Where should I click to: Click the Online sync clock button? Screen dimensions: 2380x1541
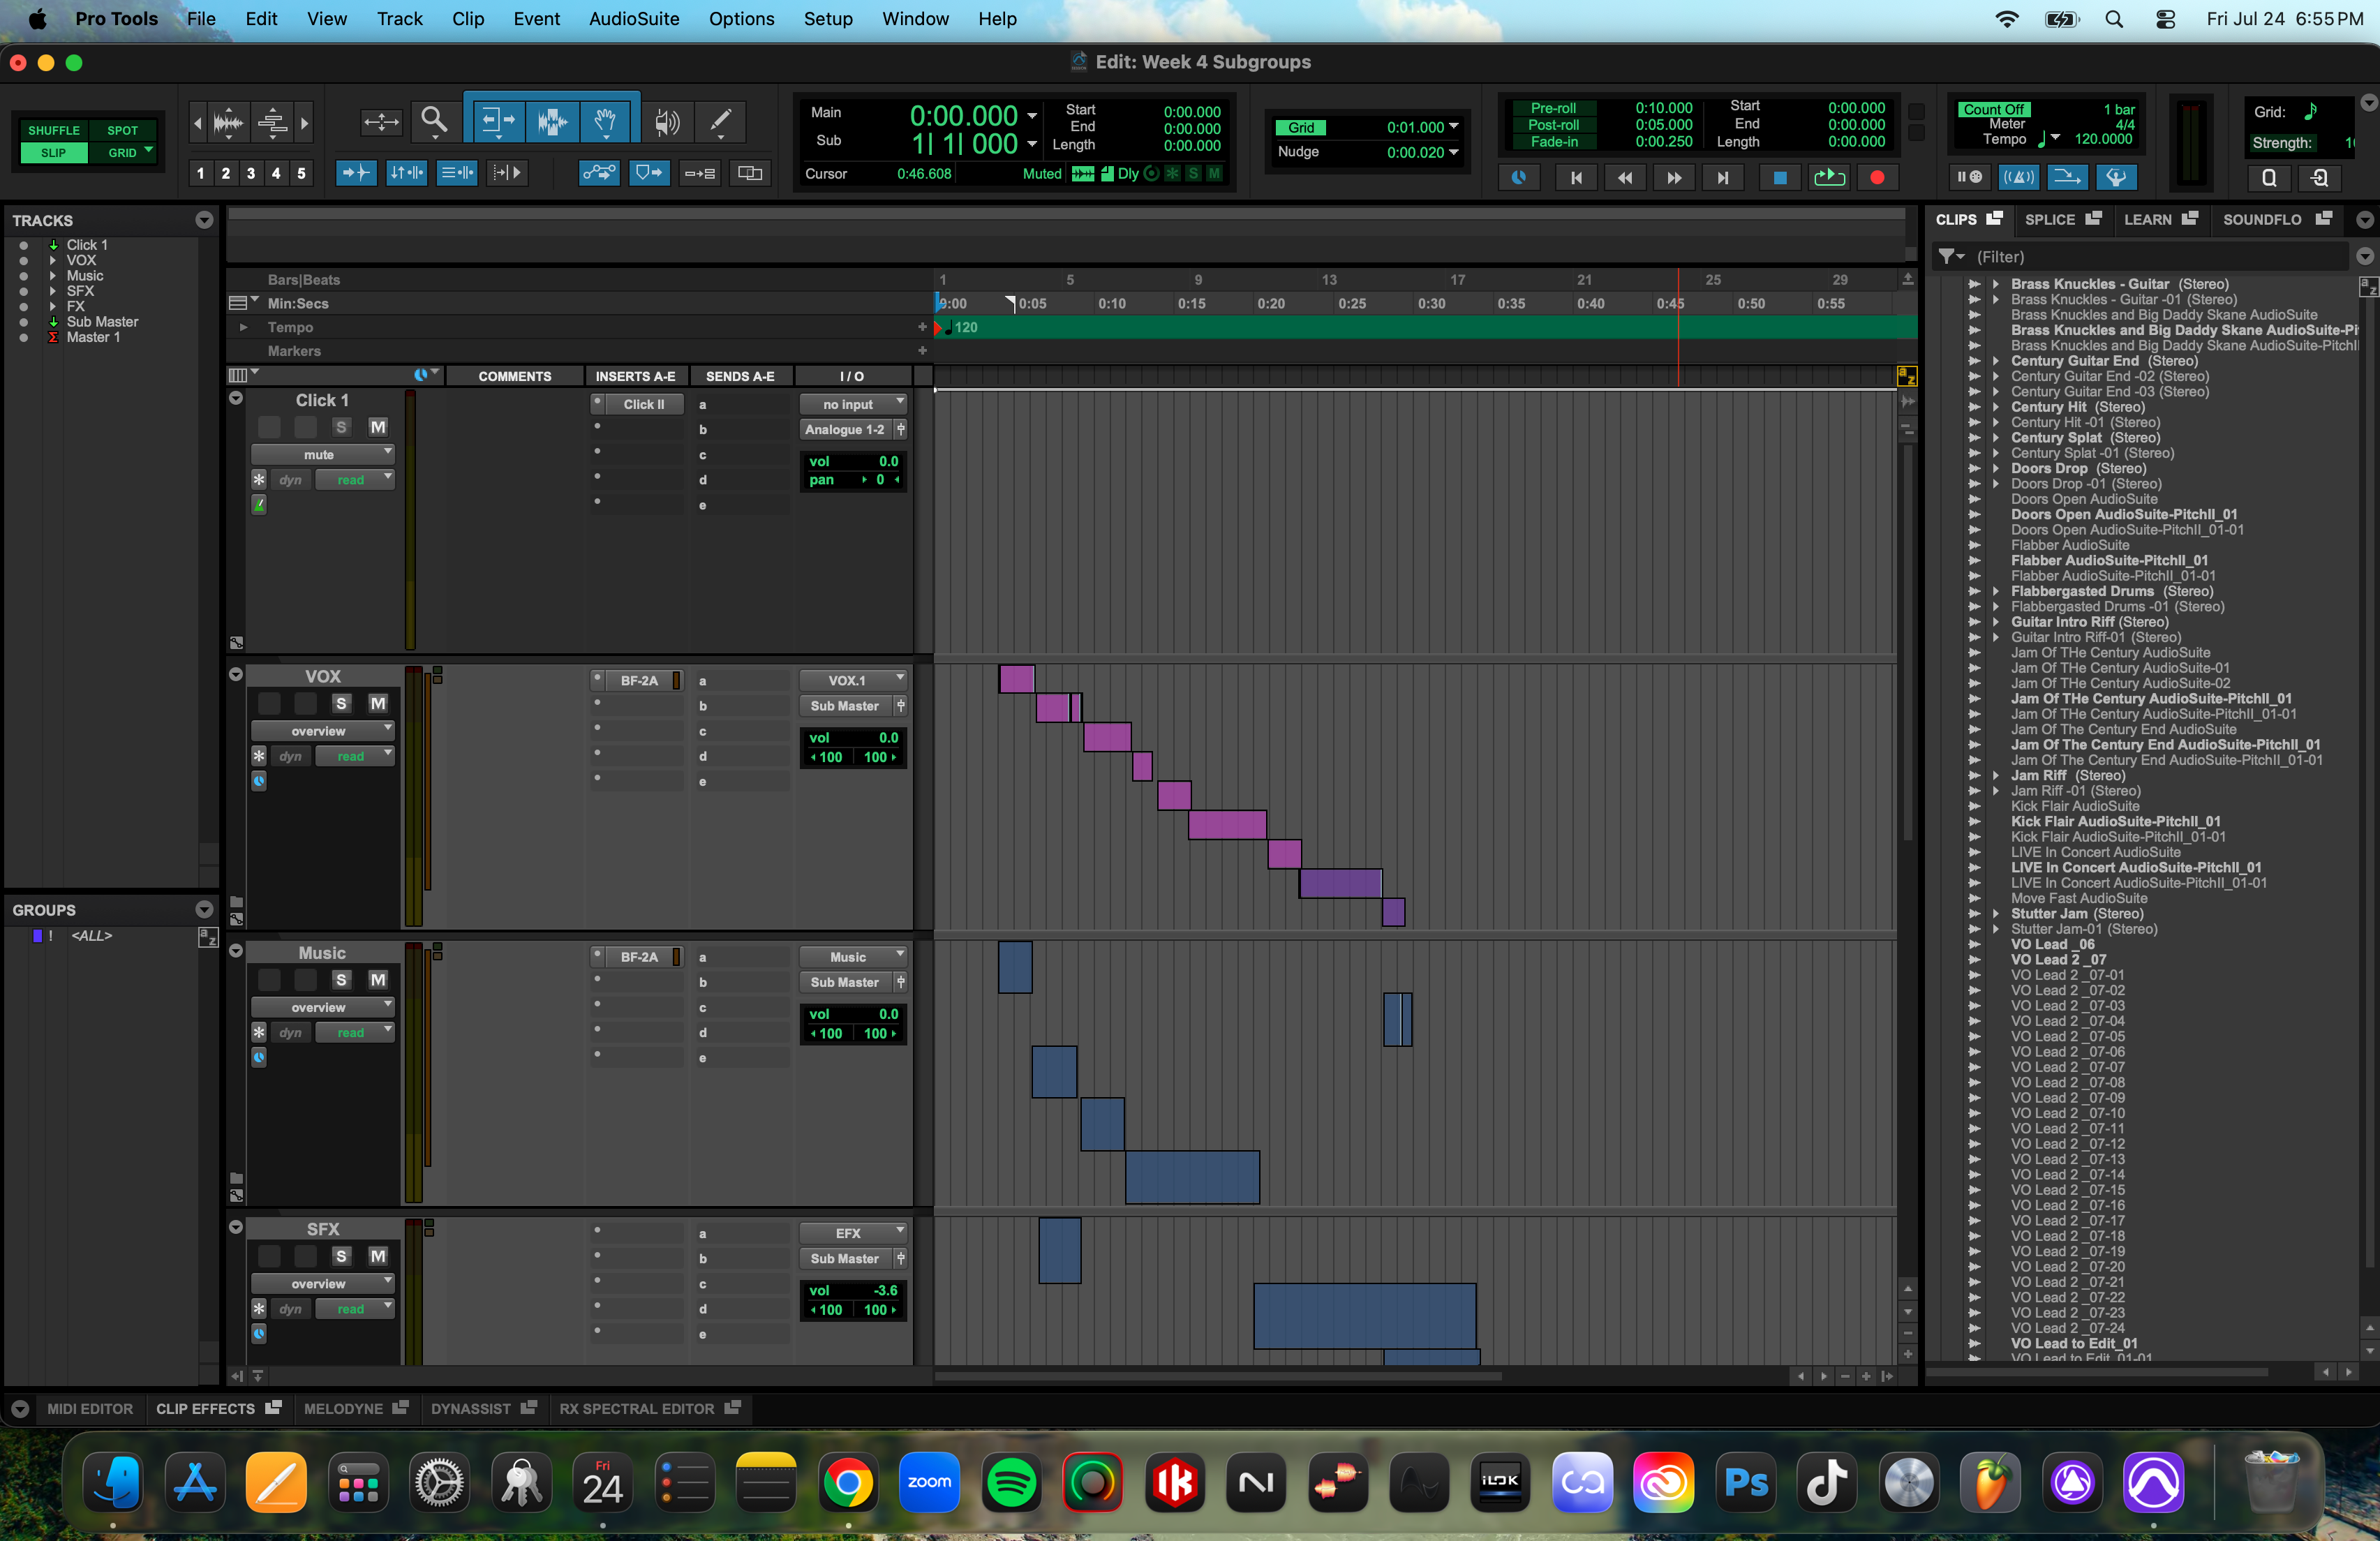click(x=1518, y=177)
